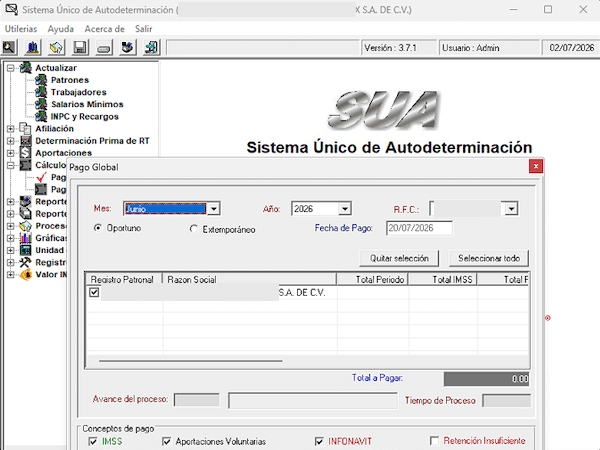The width and height of the screenshot is (600, 450).
Task: Collapse the Actualizar tree node
Action: [x=10, y=68]
